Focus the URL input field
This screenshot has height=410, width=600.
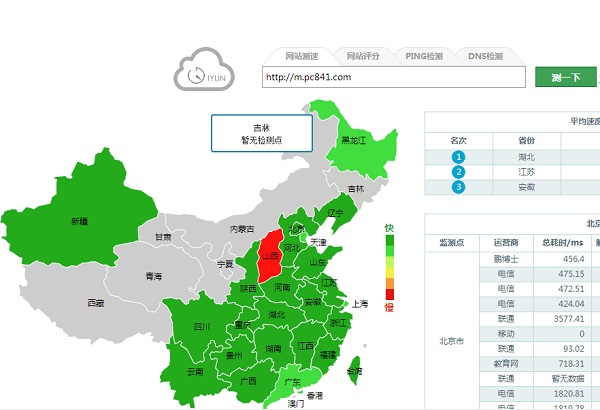click(392, 77)
